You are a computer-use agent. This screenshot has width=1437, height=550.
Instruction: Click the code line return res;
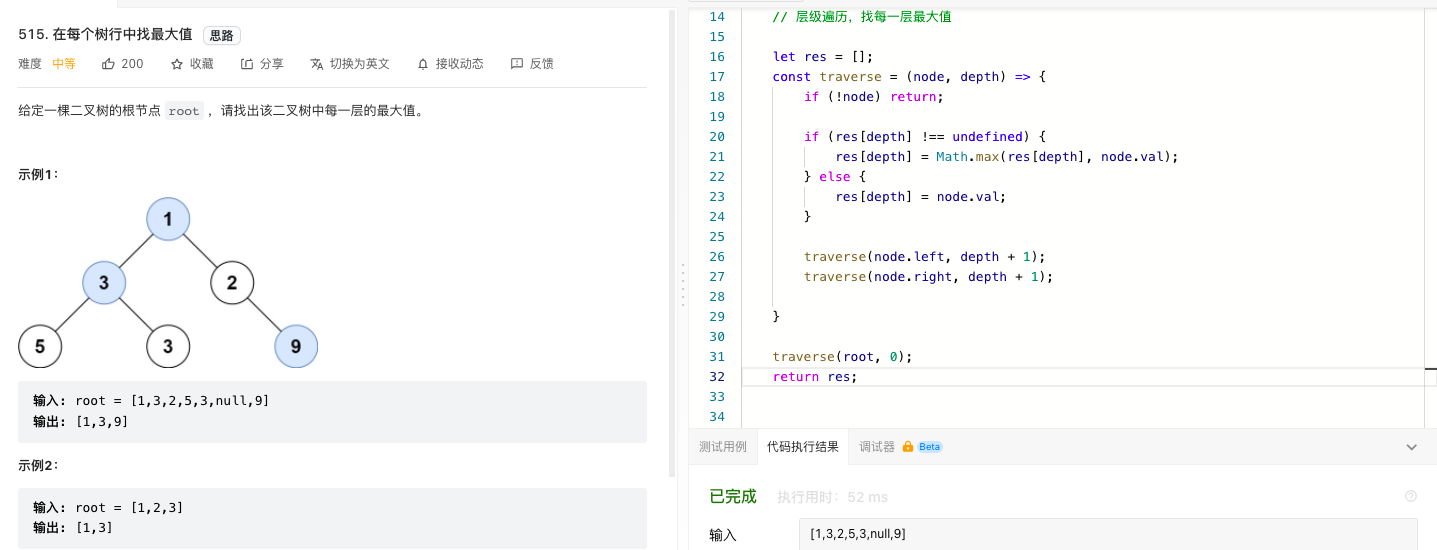pos(815,377)
